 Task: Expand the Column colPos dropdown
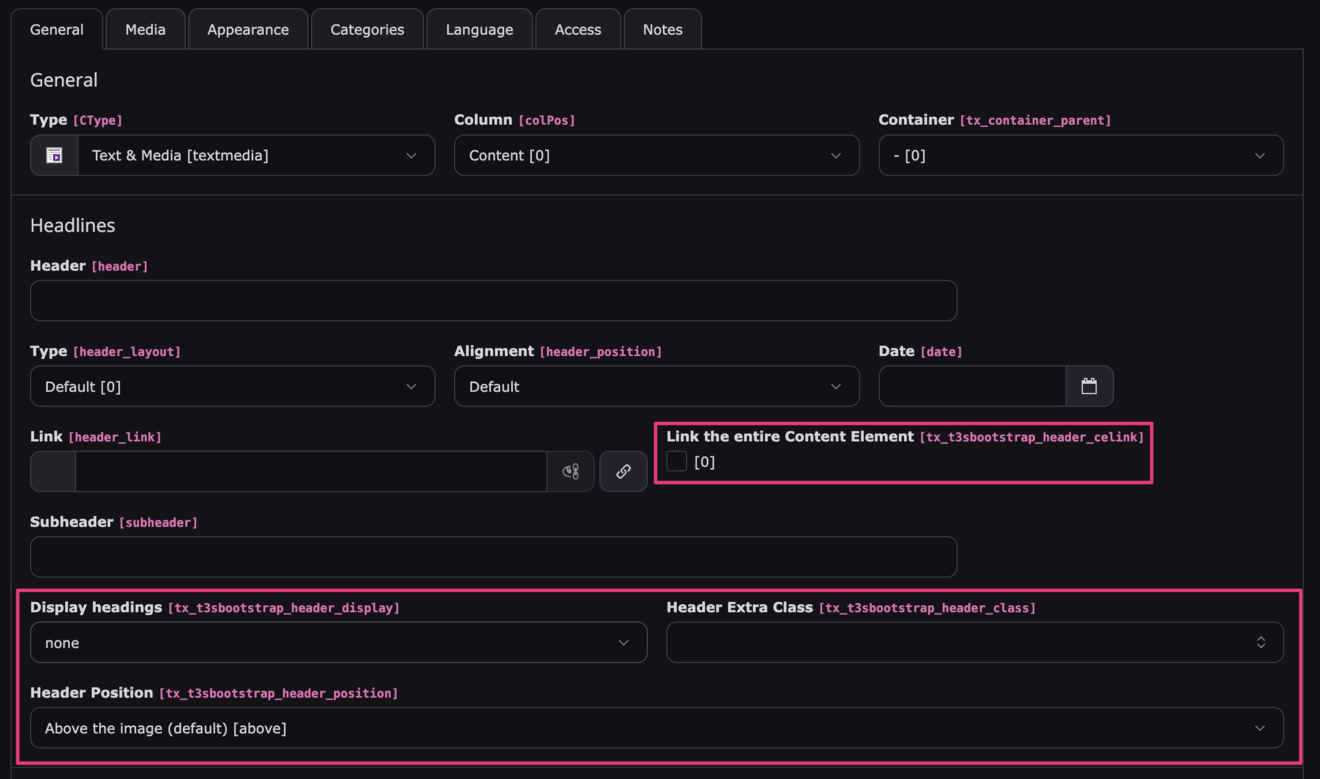[x=656, y=156]
